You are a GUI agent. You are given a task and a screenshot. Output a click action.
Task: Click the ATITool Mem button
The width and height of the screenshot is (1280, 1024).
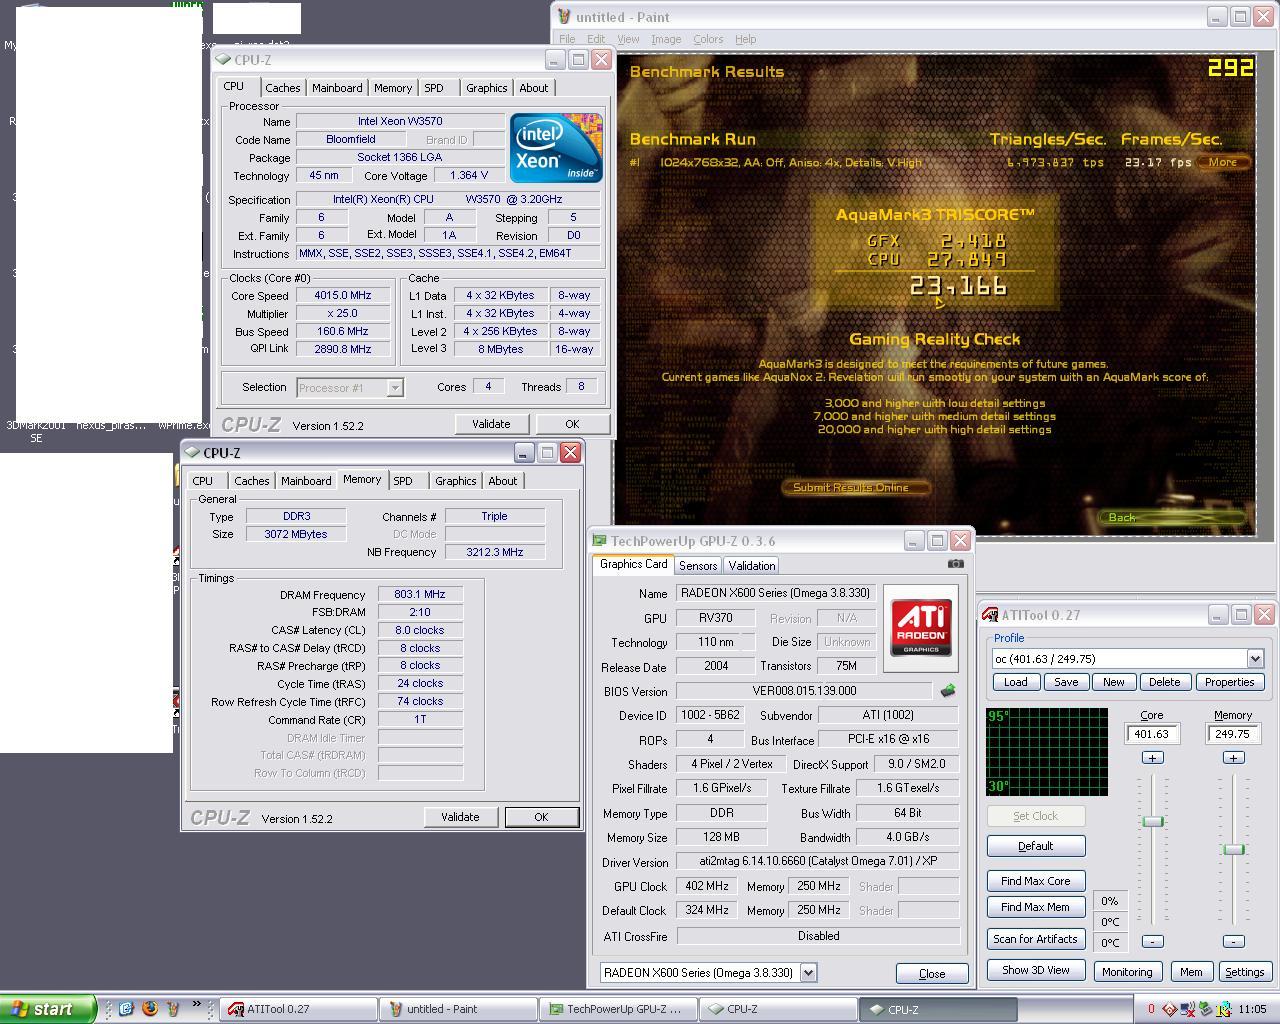pyautogui.click(x=1191, y=972)
